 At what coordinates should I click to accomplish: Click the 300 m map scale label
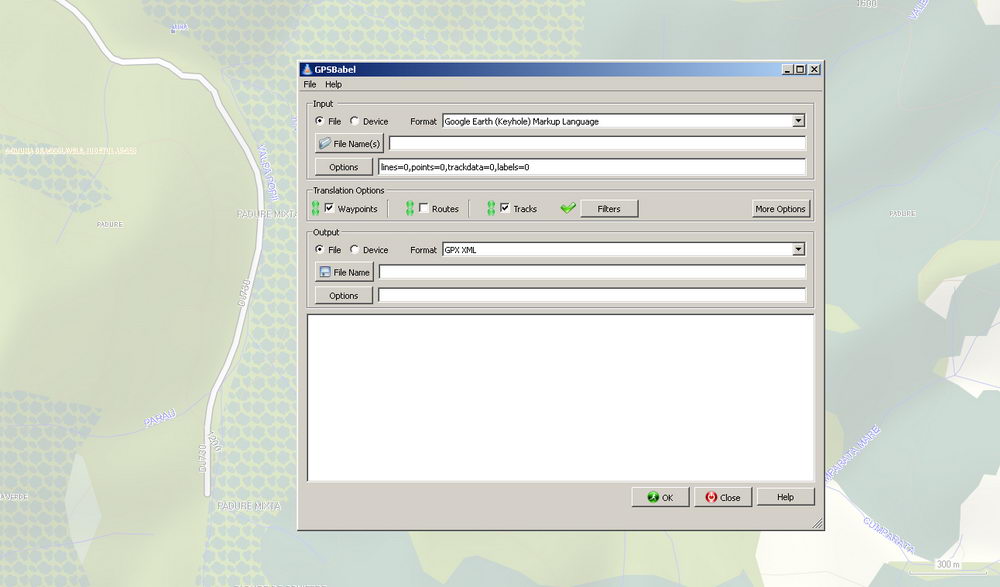[x=948, y=564]
